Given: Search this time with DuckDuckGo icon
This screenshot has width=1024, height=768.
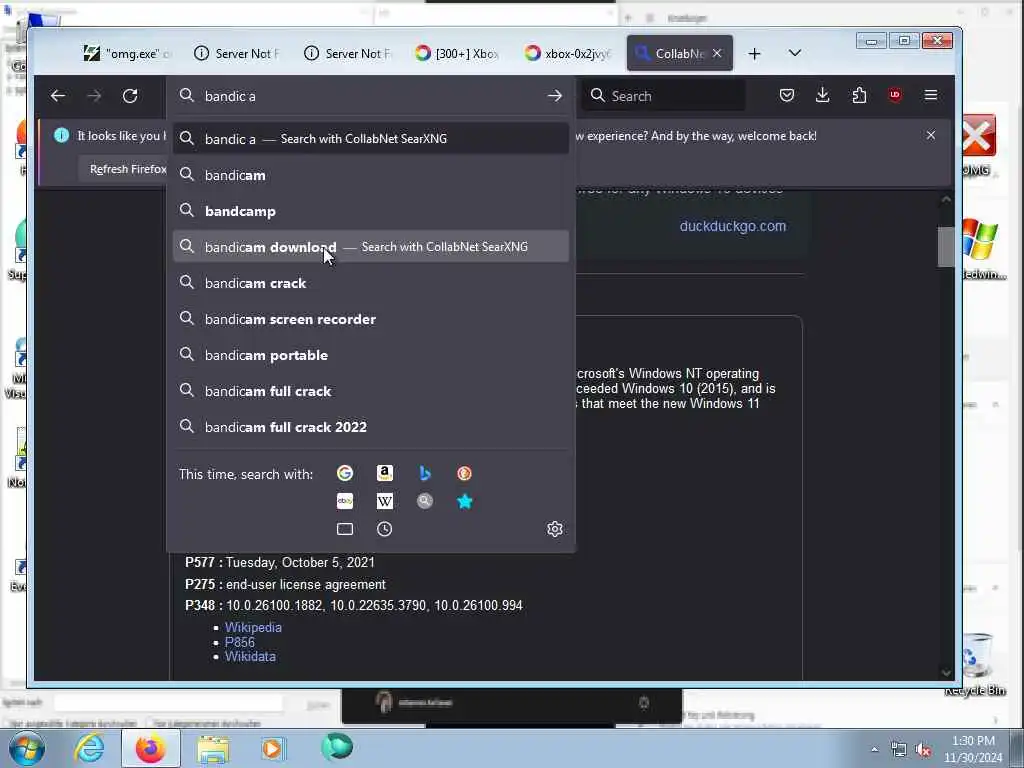Looking at the screenshot, I should 464,473.
